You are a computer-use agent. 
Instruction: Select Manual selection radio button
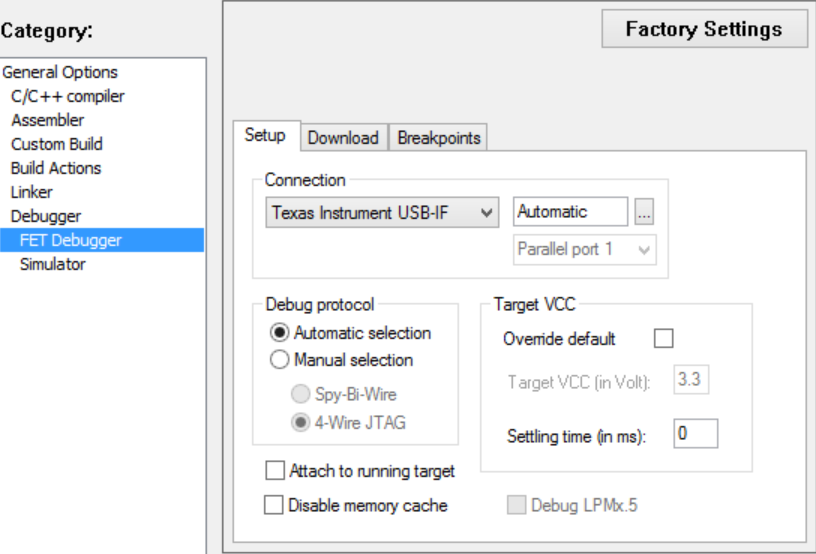pos(280,360)
